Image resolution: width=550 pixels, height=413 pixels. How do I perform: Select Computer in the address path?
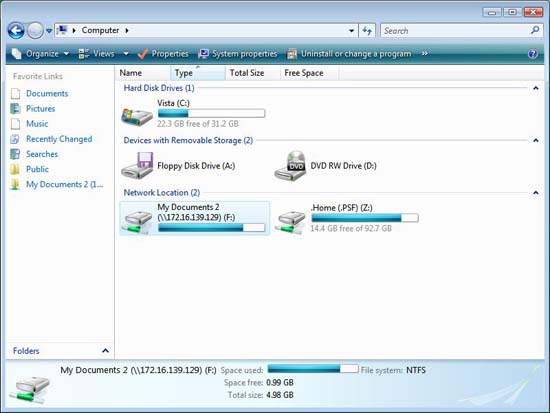(x=100, y=31)
